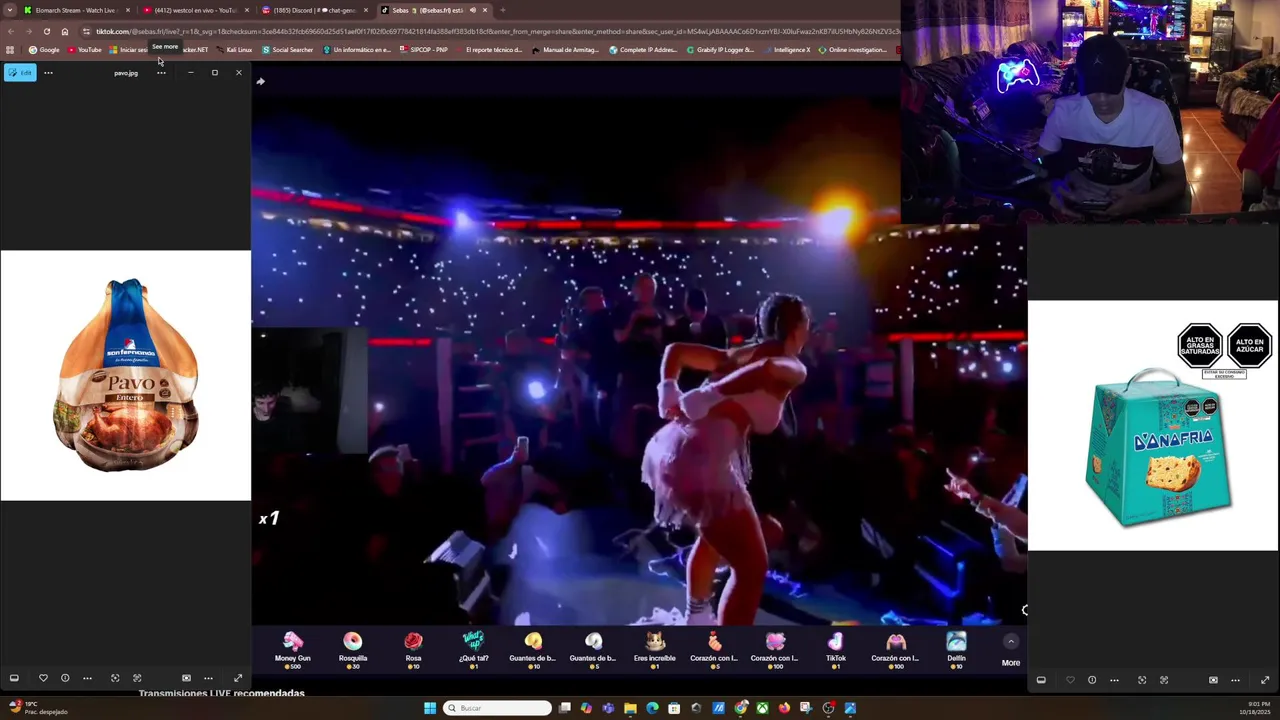Open Xbox app from the taskbar
The height and width of the screenshot is (720, 1280).
click(x=762, y=708)
